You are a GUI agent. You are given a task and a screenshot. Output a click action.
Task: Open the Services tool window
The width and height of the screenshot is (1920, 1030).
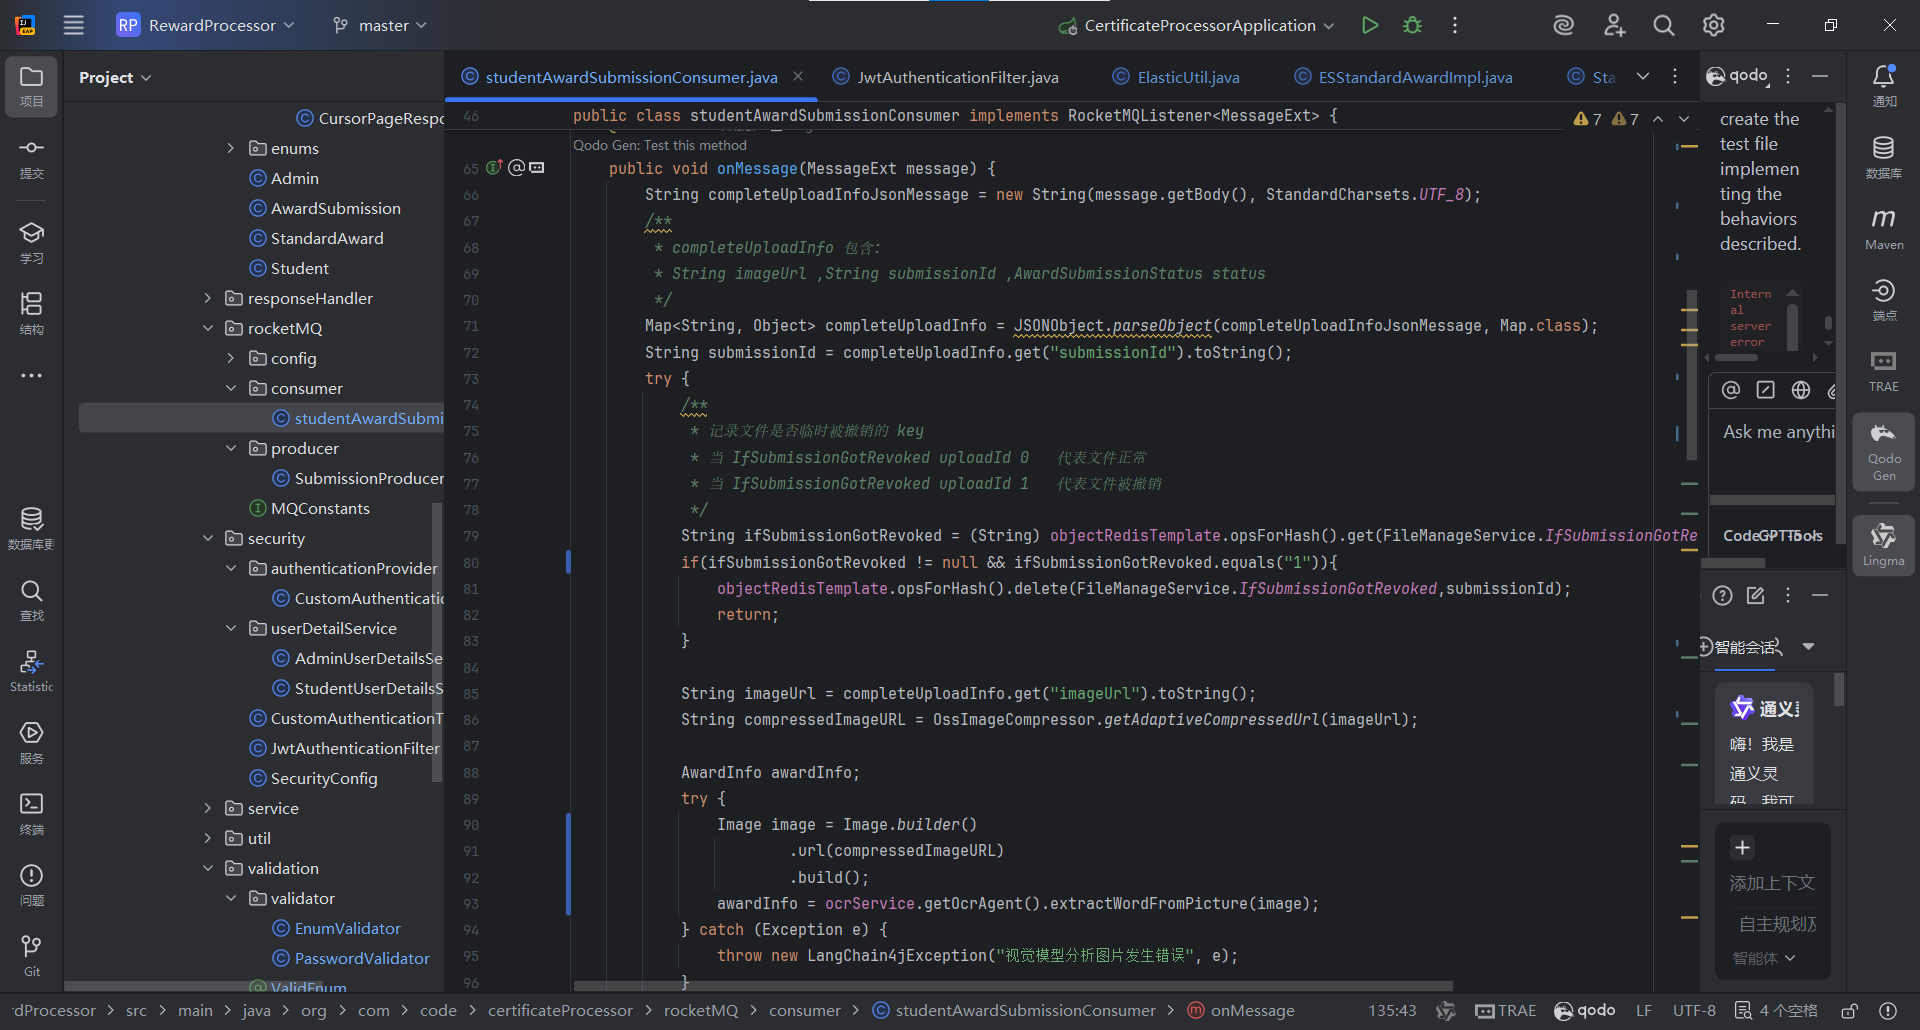coord(32,743)
